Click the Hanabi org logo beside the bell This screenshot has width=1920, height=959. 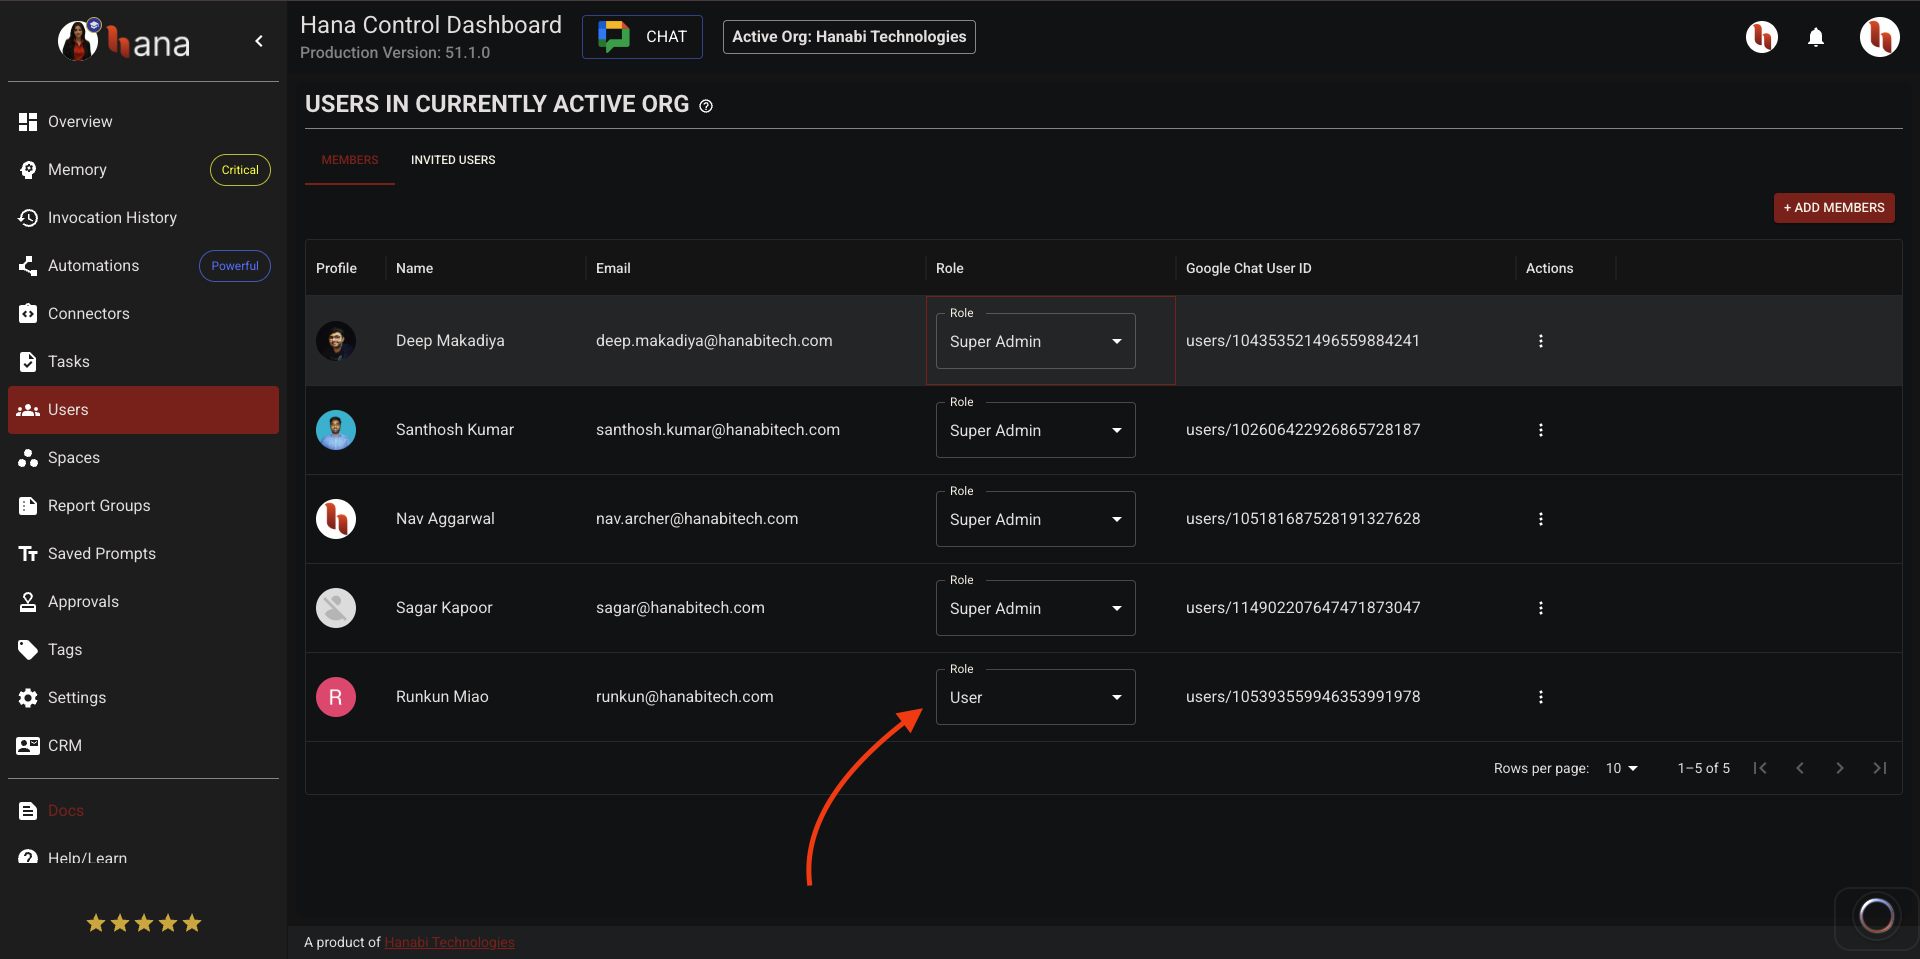tap(1762, 38)
